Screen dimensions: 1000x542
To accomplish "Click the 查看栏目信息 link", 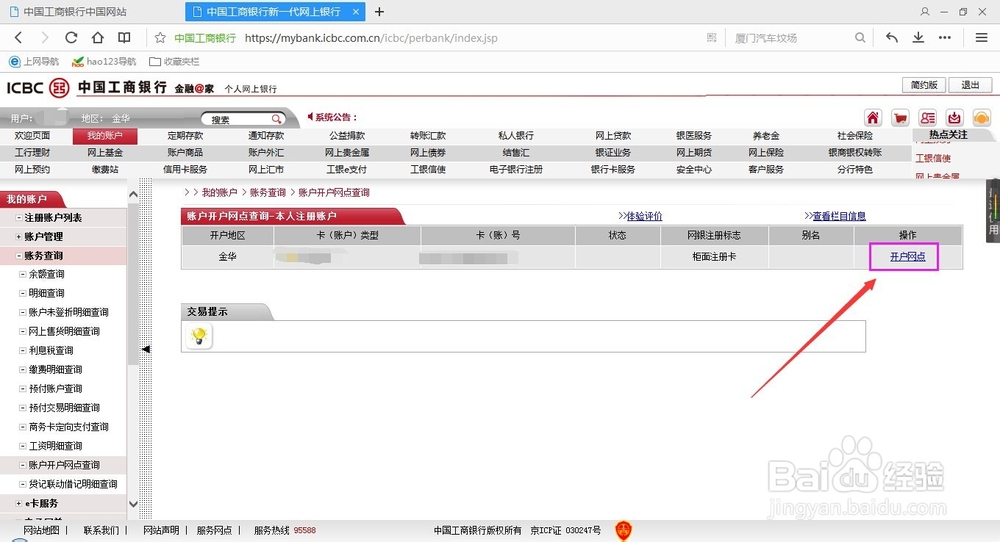I will click(x=839, y=216).
